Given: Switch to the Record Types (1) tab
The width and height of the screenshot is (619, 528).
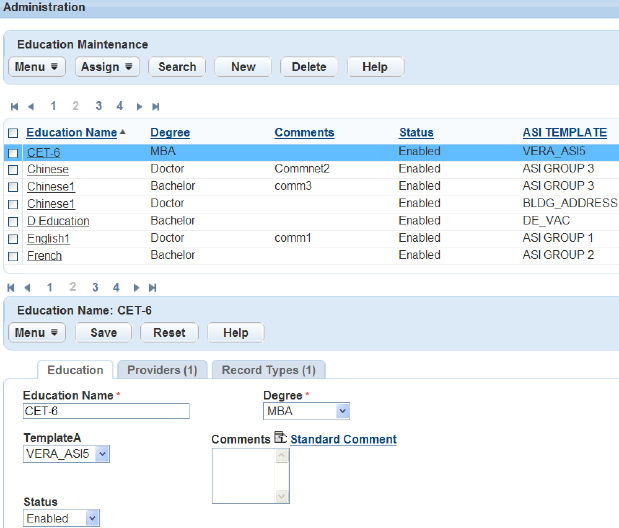Looking at the screenshot, I should [268, 370].
